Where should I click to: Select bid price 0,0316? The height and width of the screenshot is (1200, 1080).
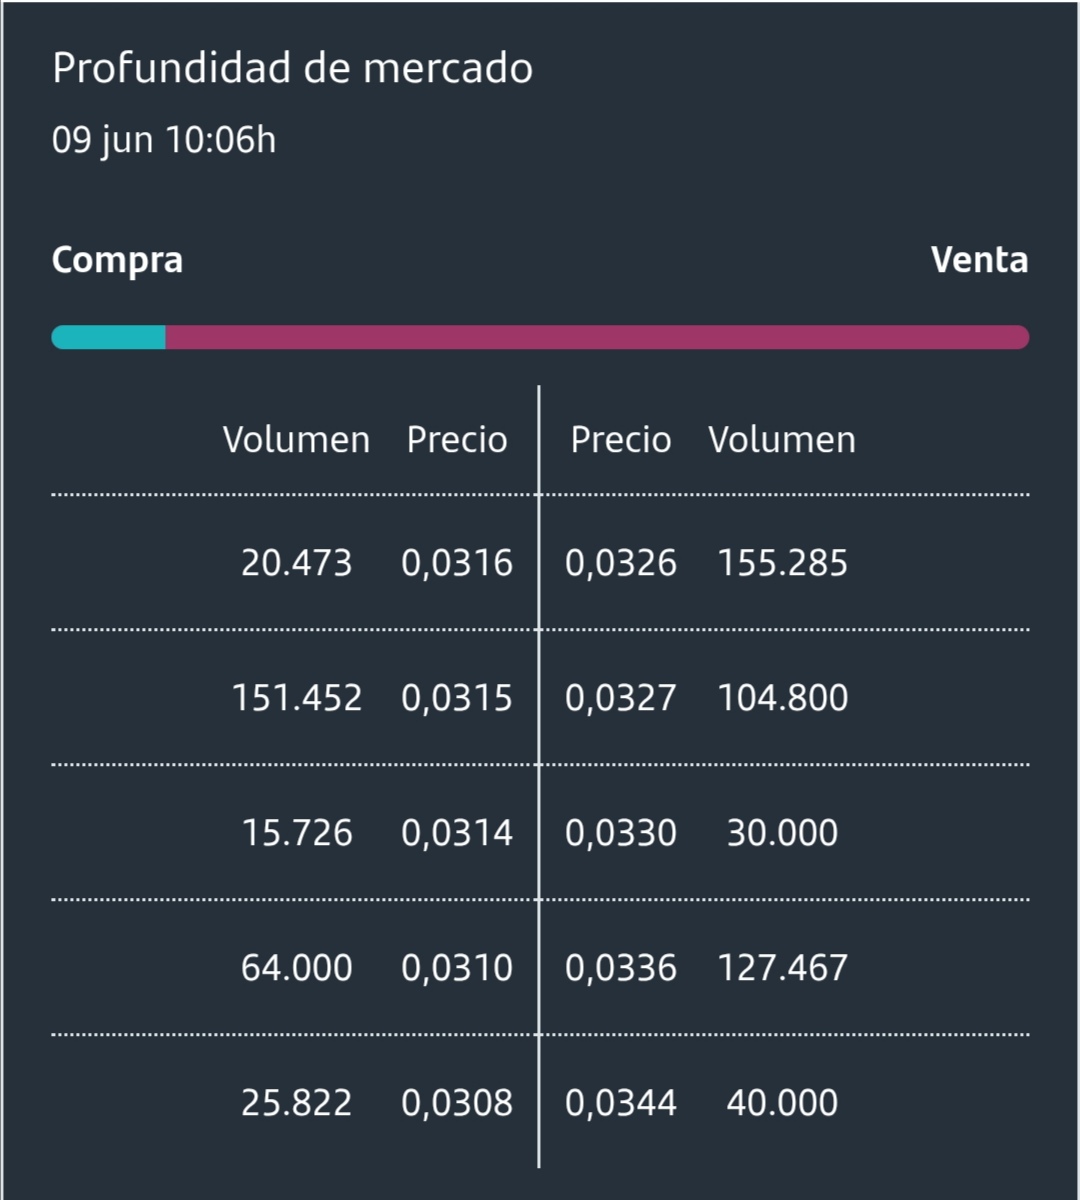pos(457,563)
